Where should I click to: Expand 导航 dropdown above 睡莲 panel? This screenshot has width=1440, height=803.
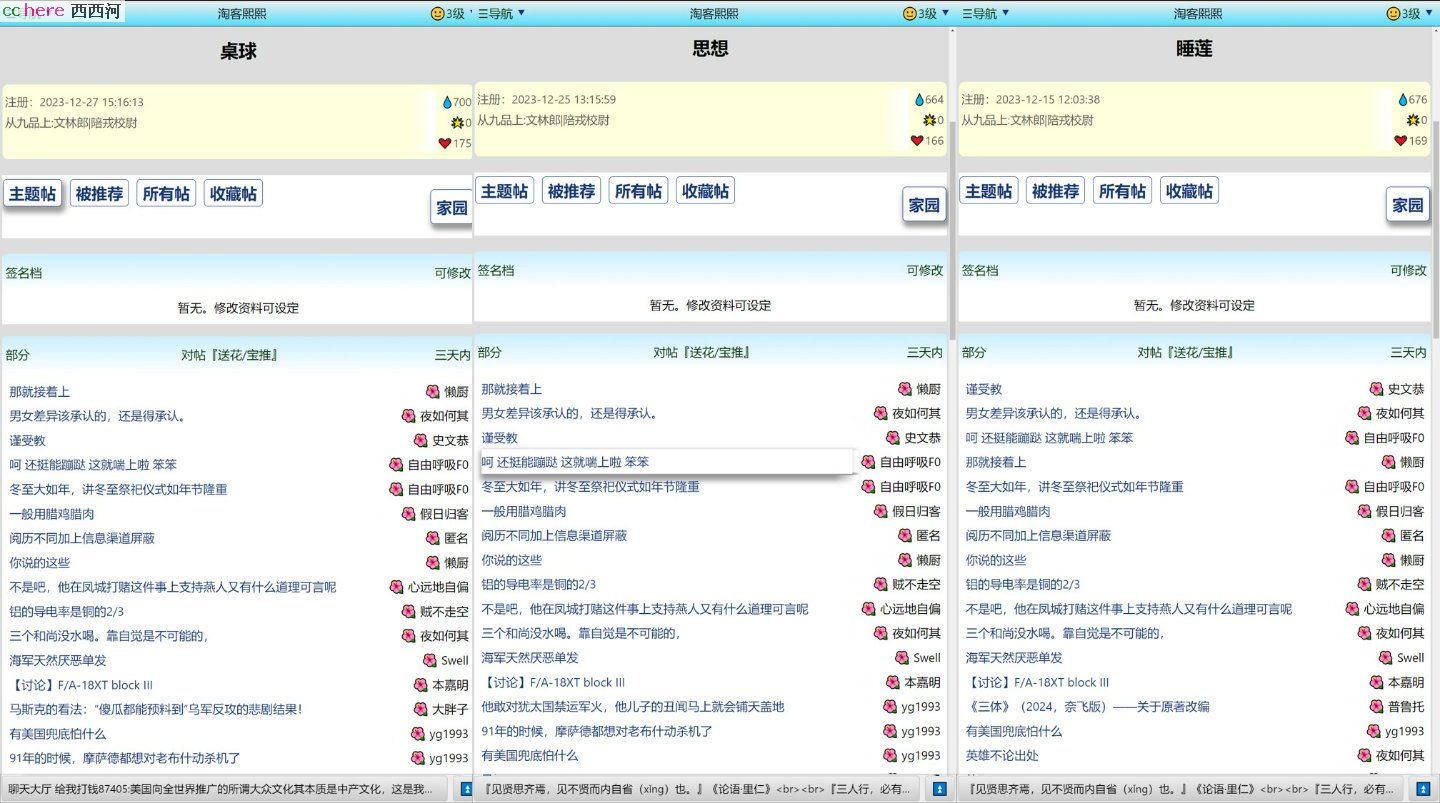click(985, 14)
